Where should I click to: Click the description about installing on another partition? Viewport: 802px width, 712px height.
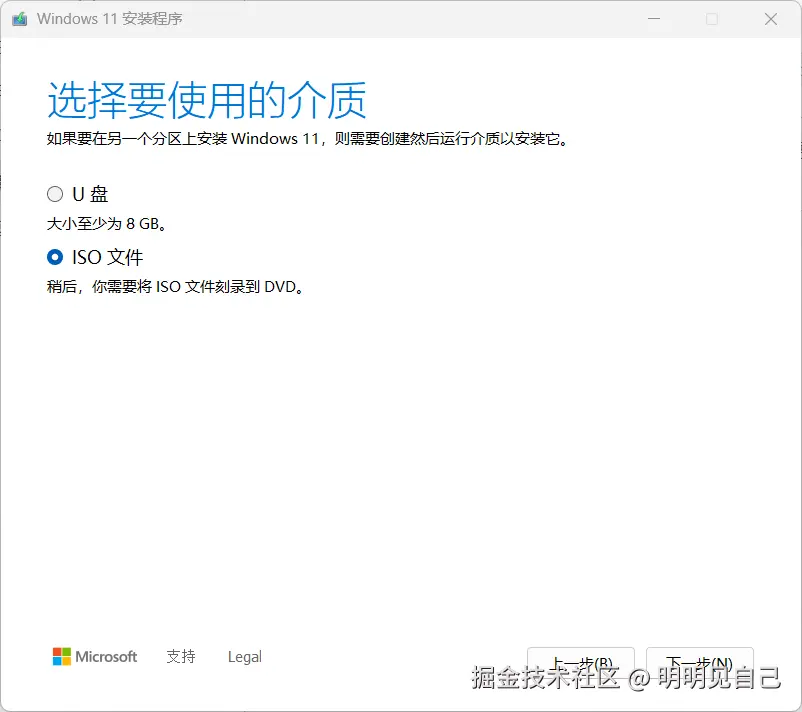pos(307,139)
